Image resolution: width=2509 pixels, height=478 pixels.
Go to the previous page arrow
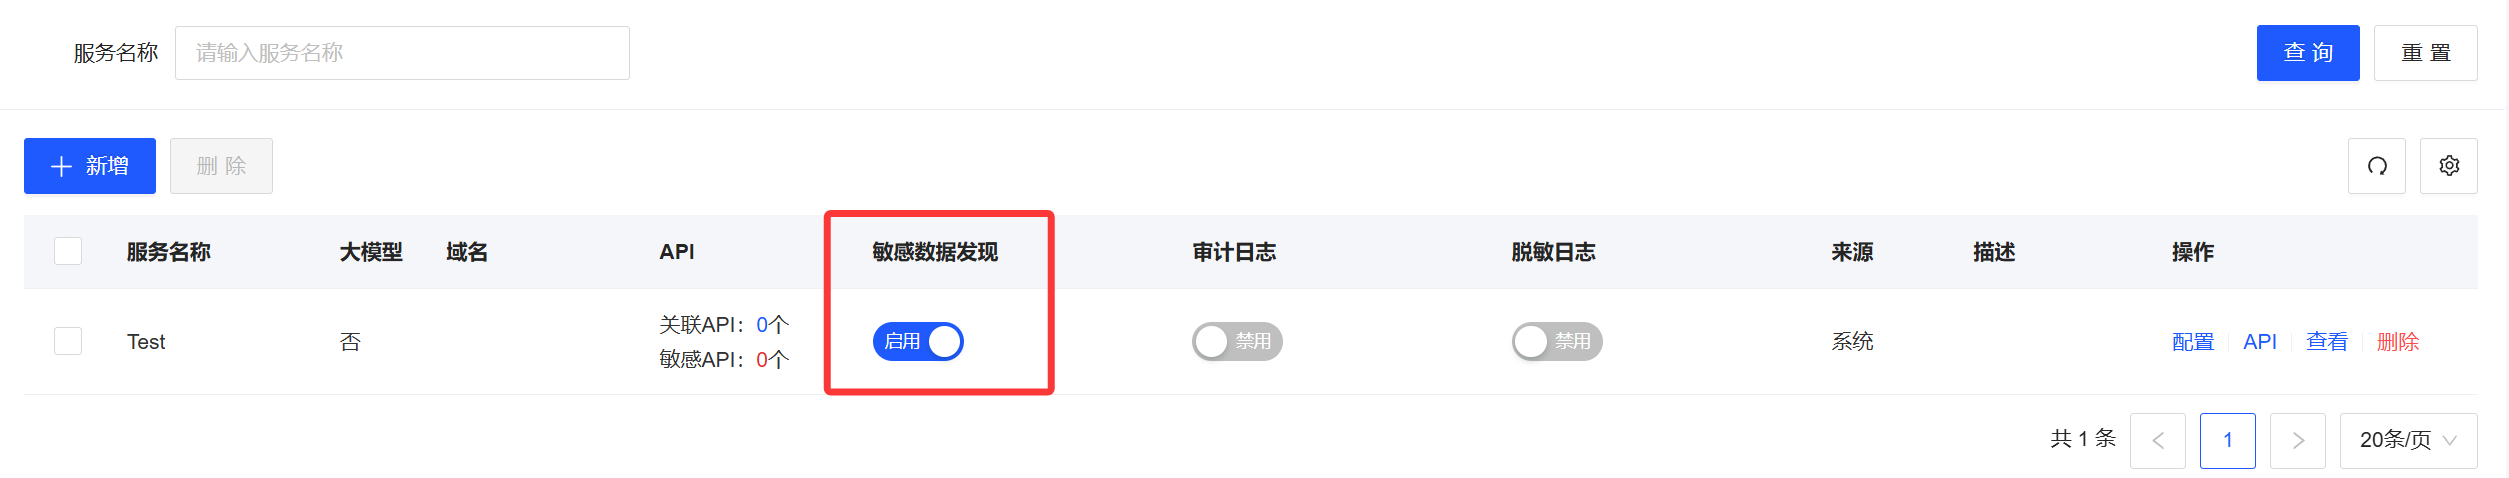[2157, 441]
